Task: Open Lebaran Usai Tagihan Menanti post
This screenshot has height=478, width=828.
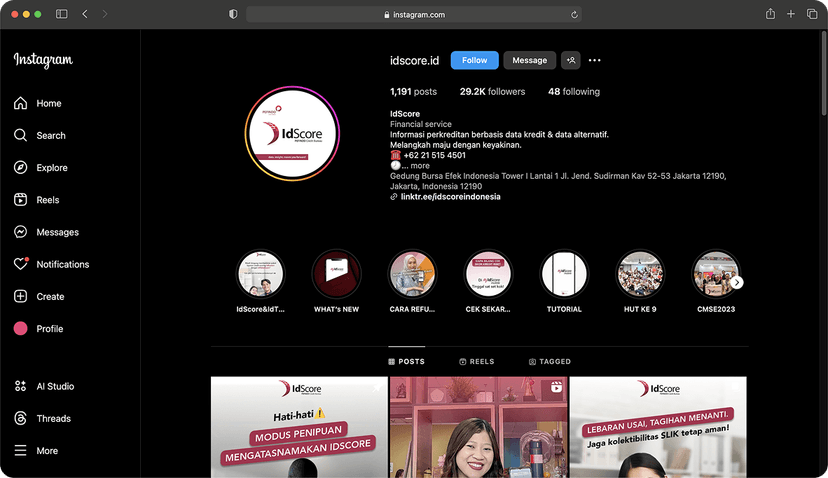Action: [x=658, y=427]
